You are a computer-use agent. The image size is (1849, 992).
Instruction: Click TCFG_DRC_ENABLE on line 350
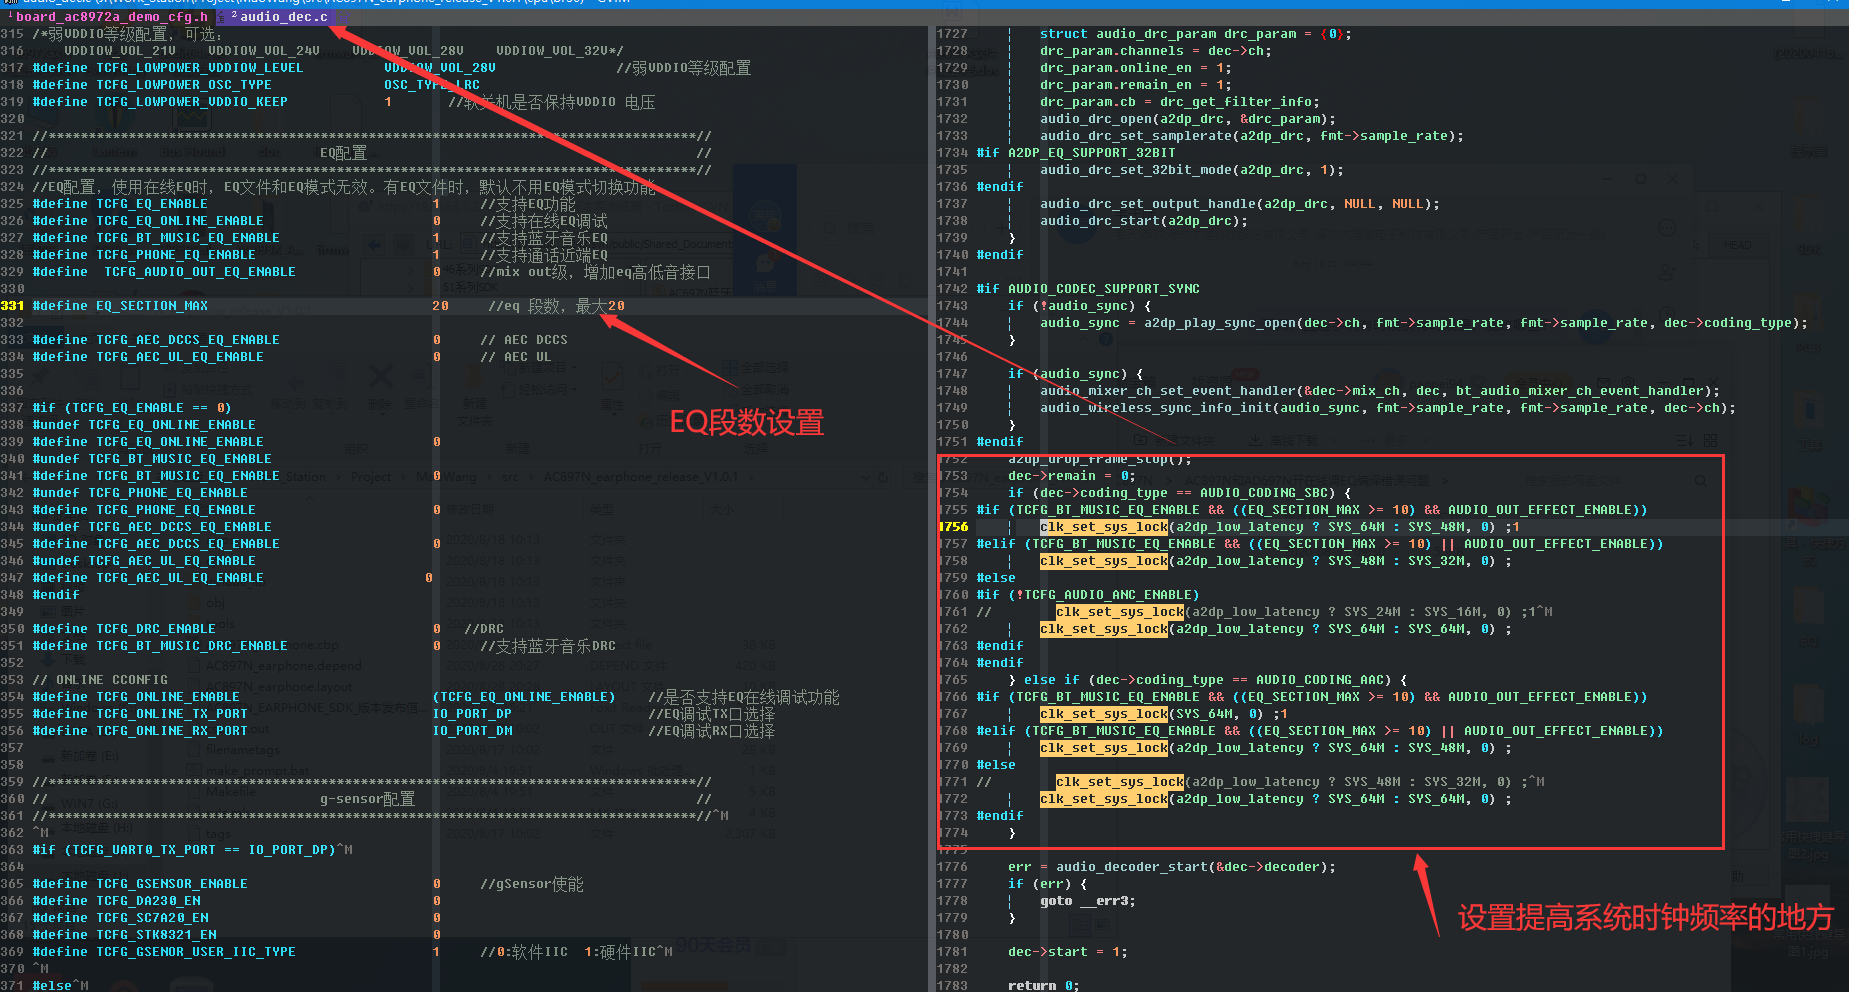pyautogui.click(x=156, y=629)
